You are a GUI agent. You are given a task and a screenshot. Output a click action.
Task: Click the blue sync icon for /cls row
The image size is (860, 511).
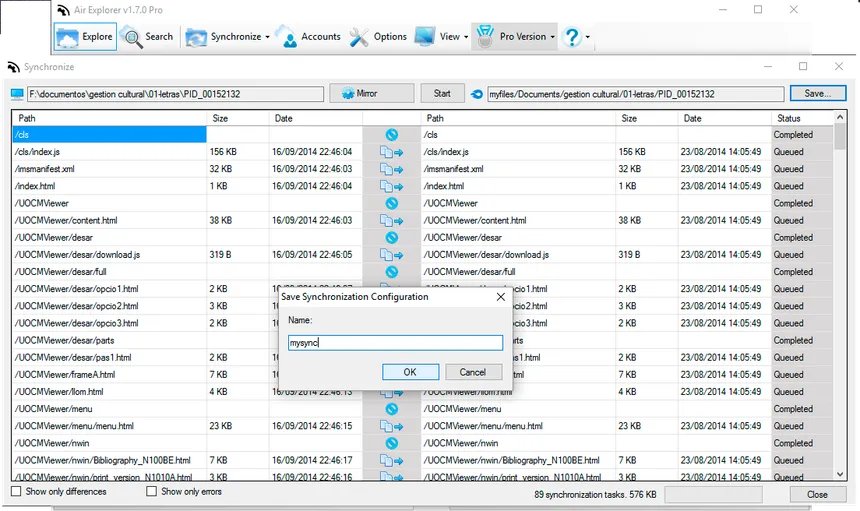pos(392,135)
